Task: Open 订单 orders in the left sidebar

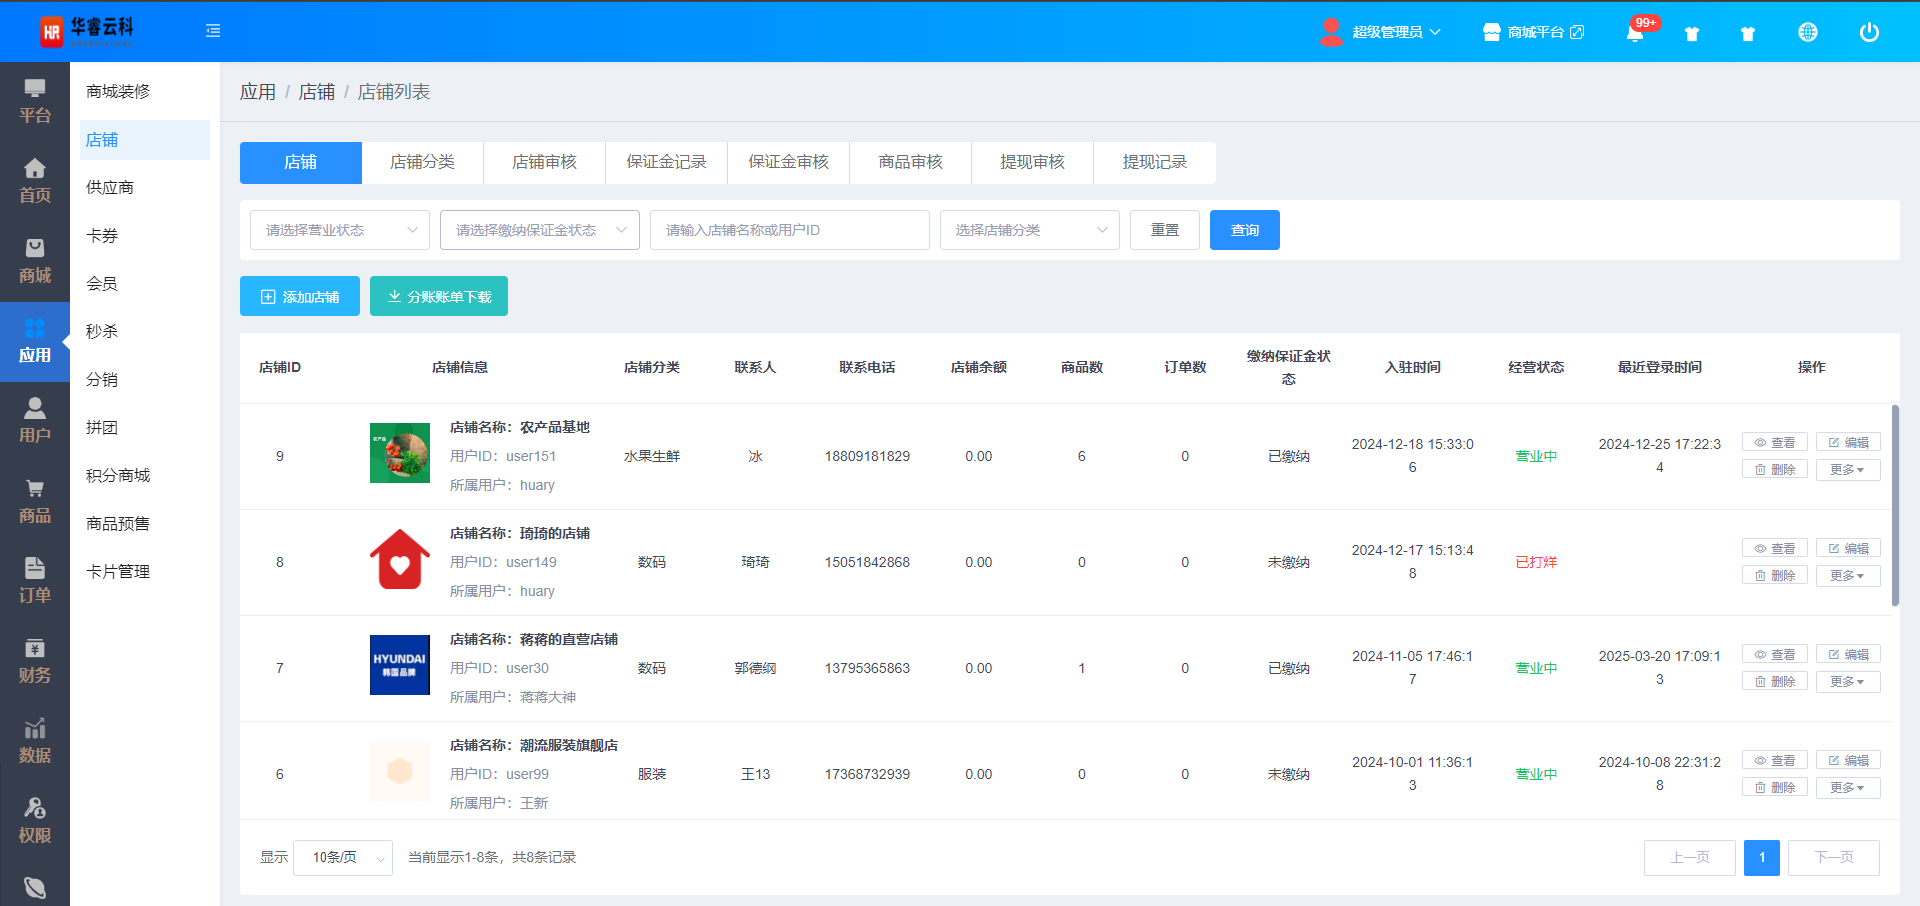Action: coord(35,581)
